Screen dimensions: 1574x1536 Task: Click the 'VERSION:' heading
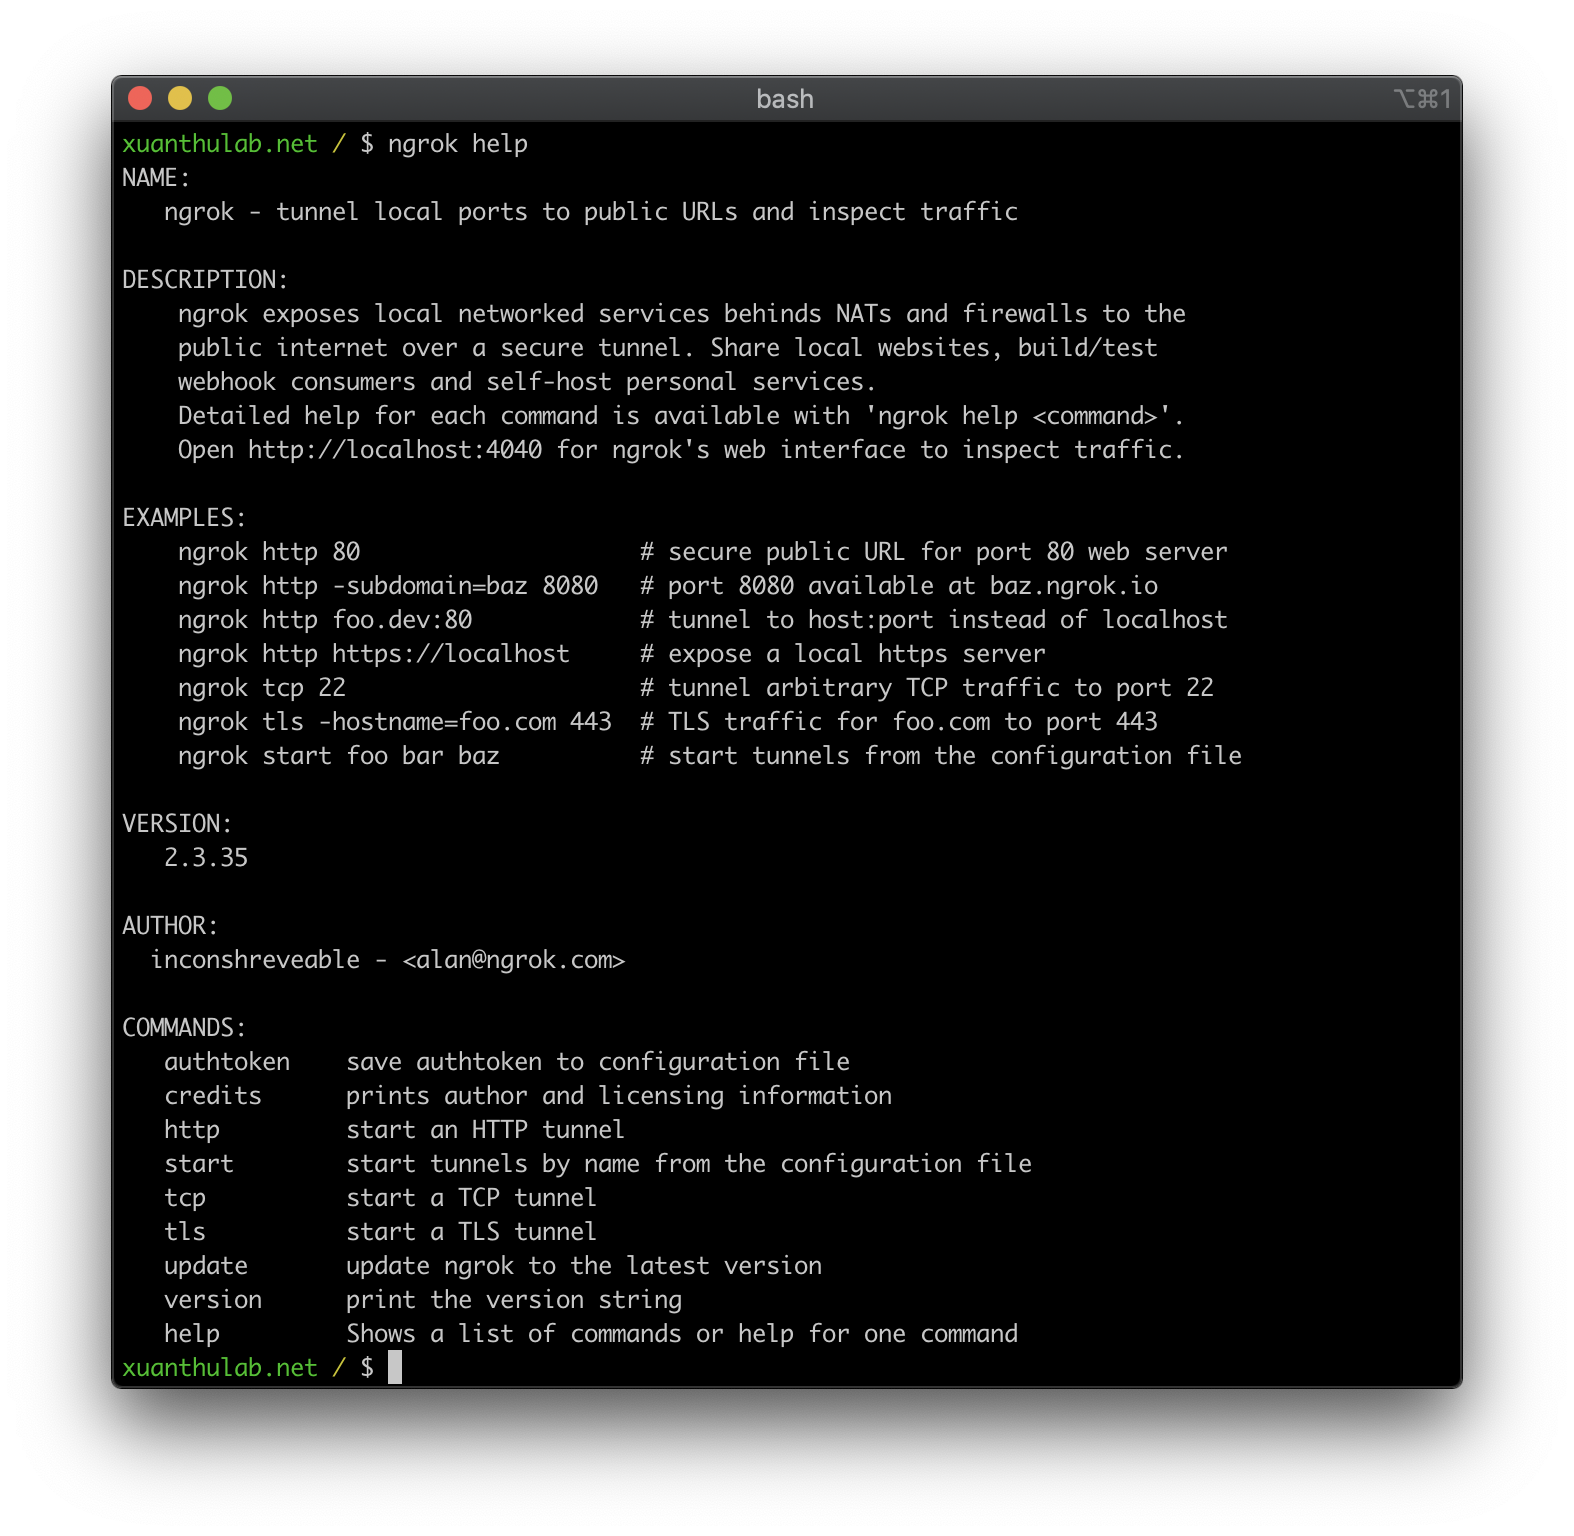pos(177,824)
